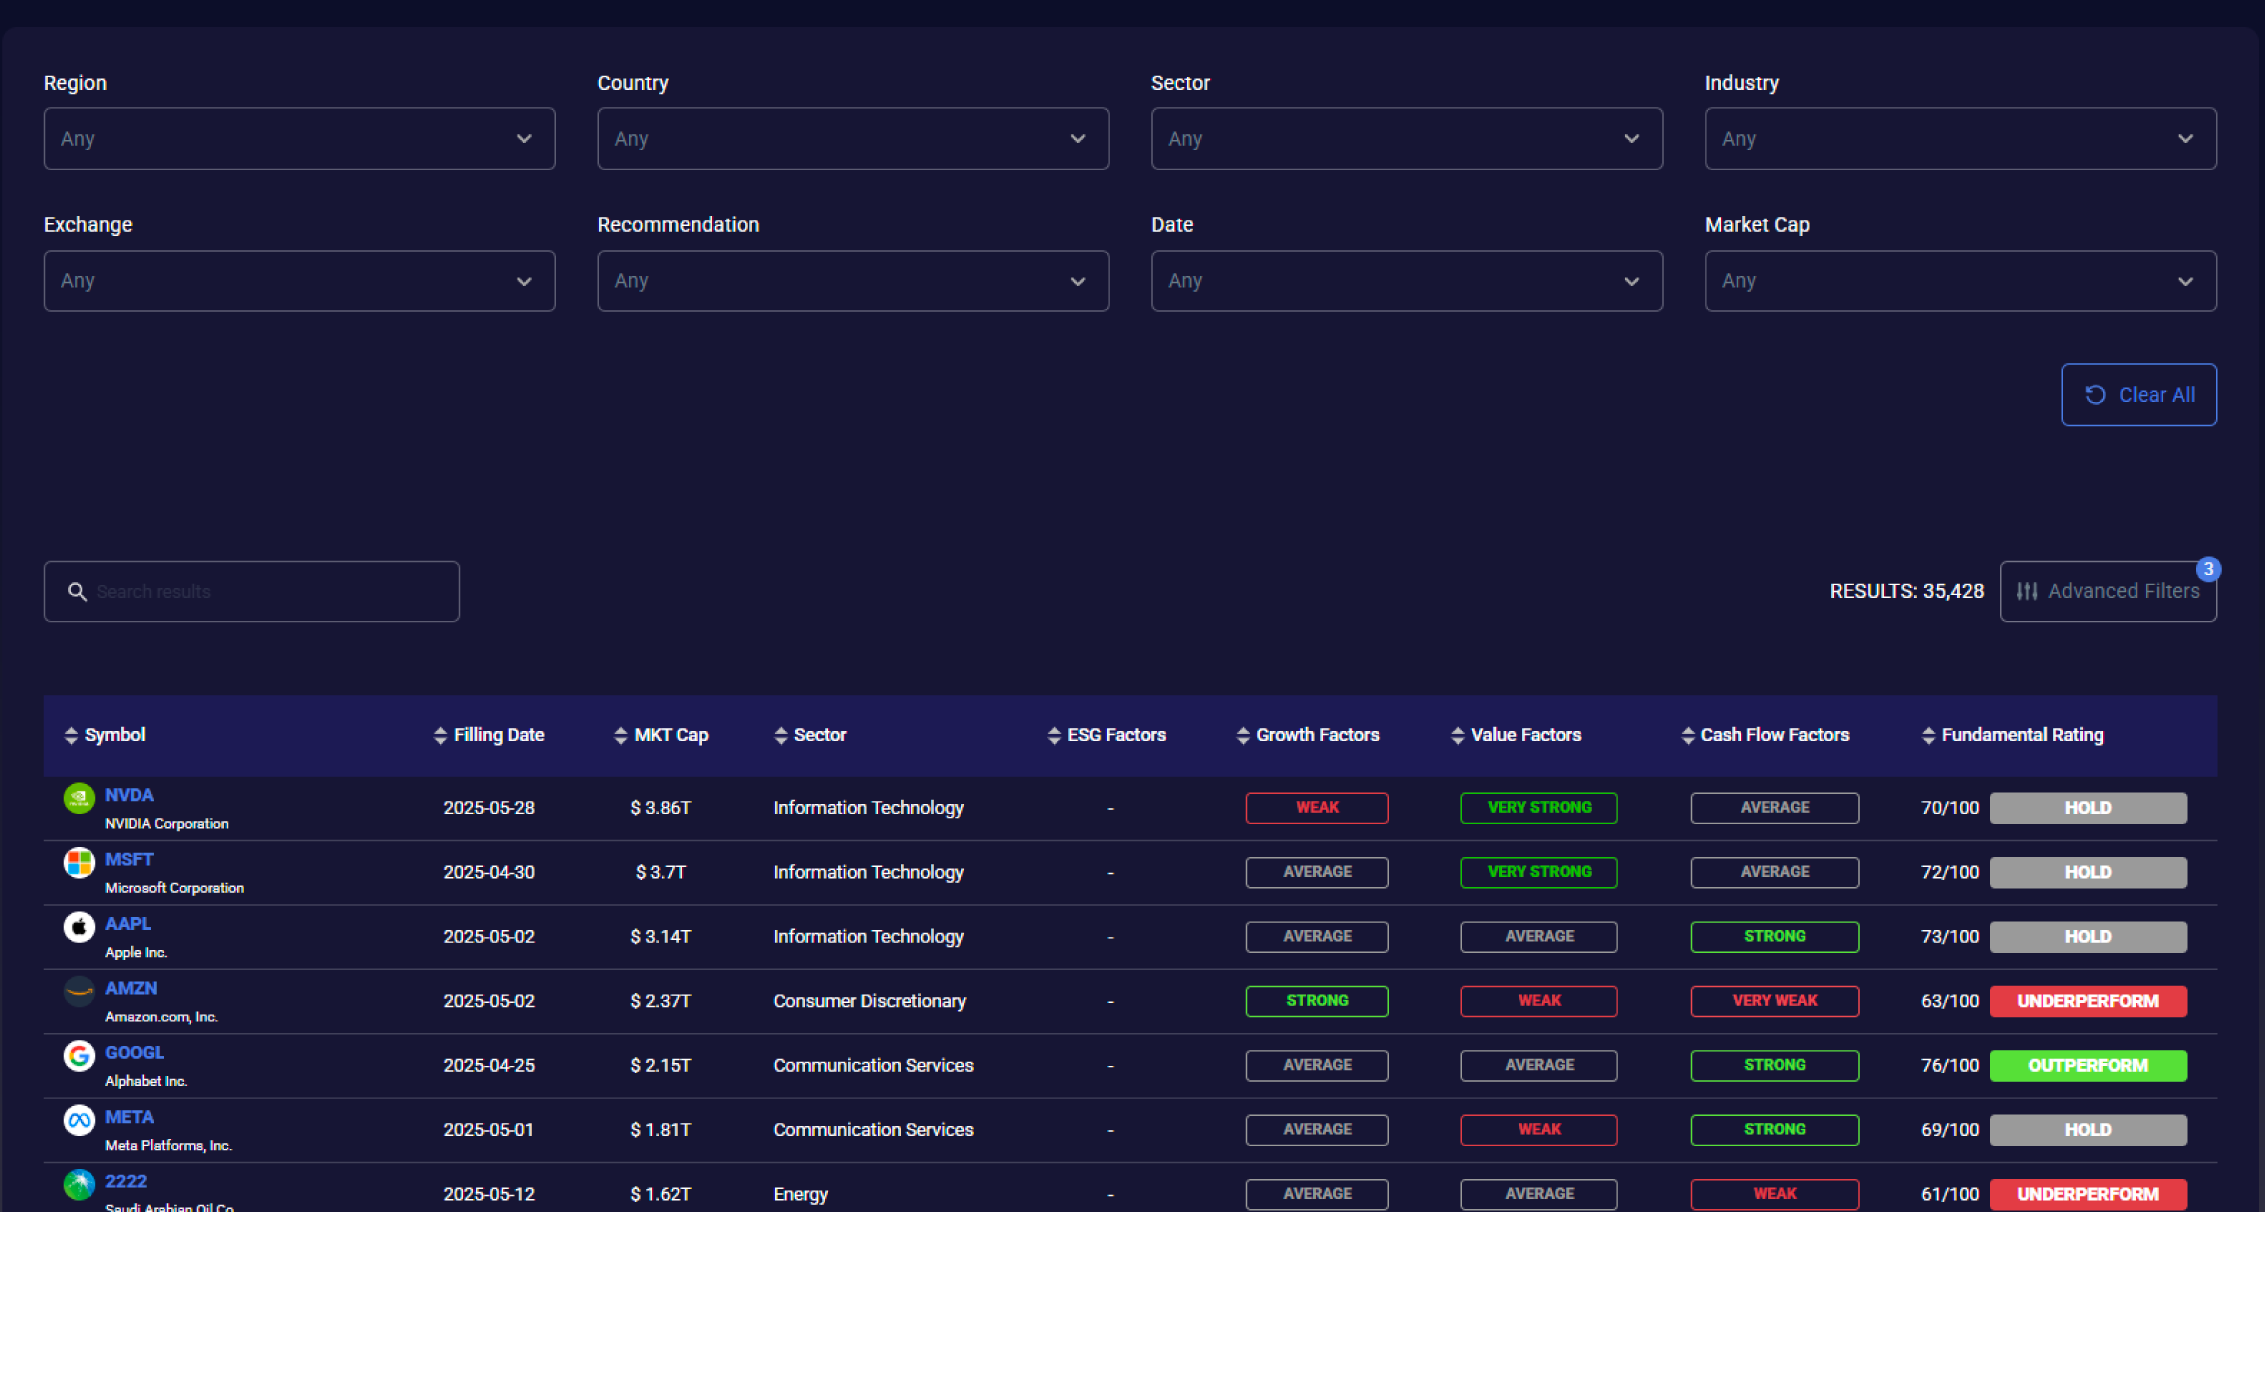This screenshot has width=2265, height=1374.
Task: Open Advanced Filters panel
Action: (x=2107, y=592)
